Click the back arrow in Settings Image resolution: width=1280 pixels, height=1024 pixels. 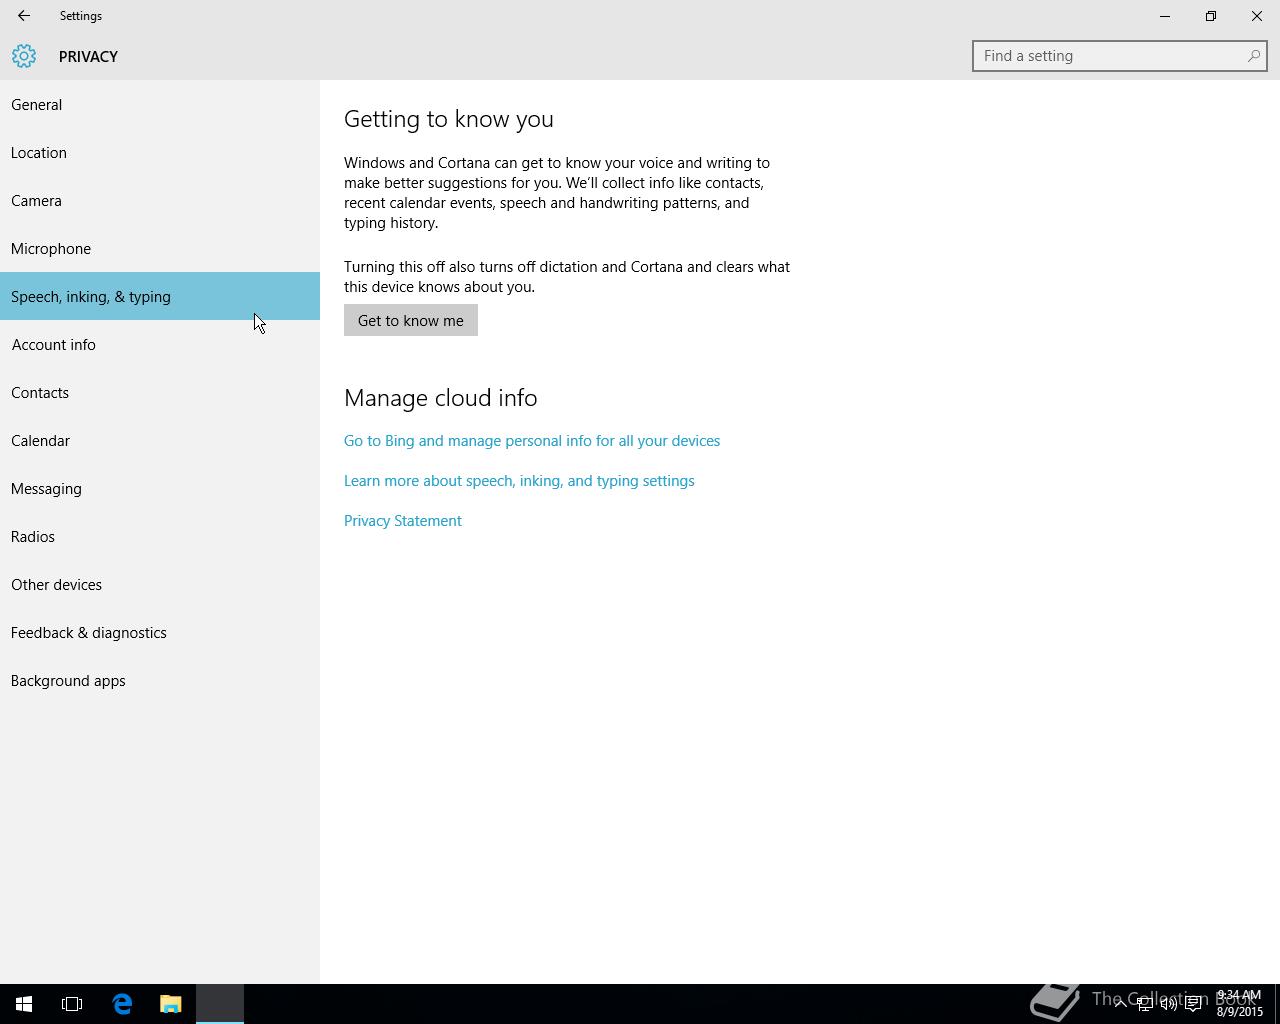(24, 16)
